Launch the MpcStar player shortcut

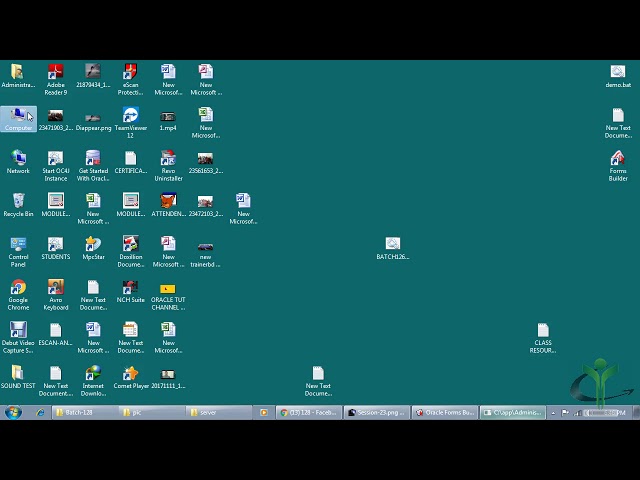[x=93, y=249]
